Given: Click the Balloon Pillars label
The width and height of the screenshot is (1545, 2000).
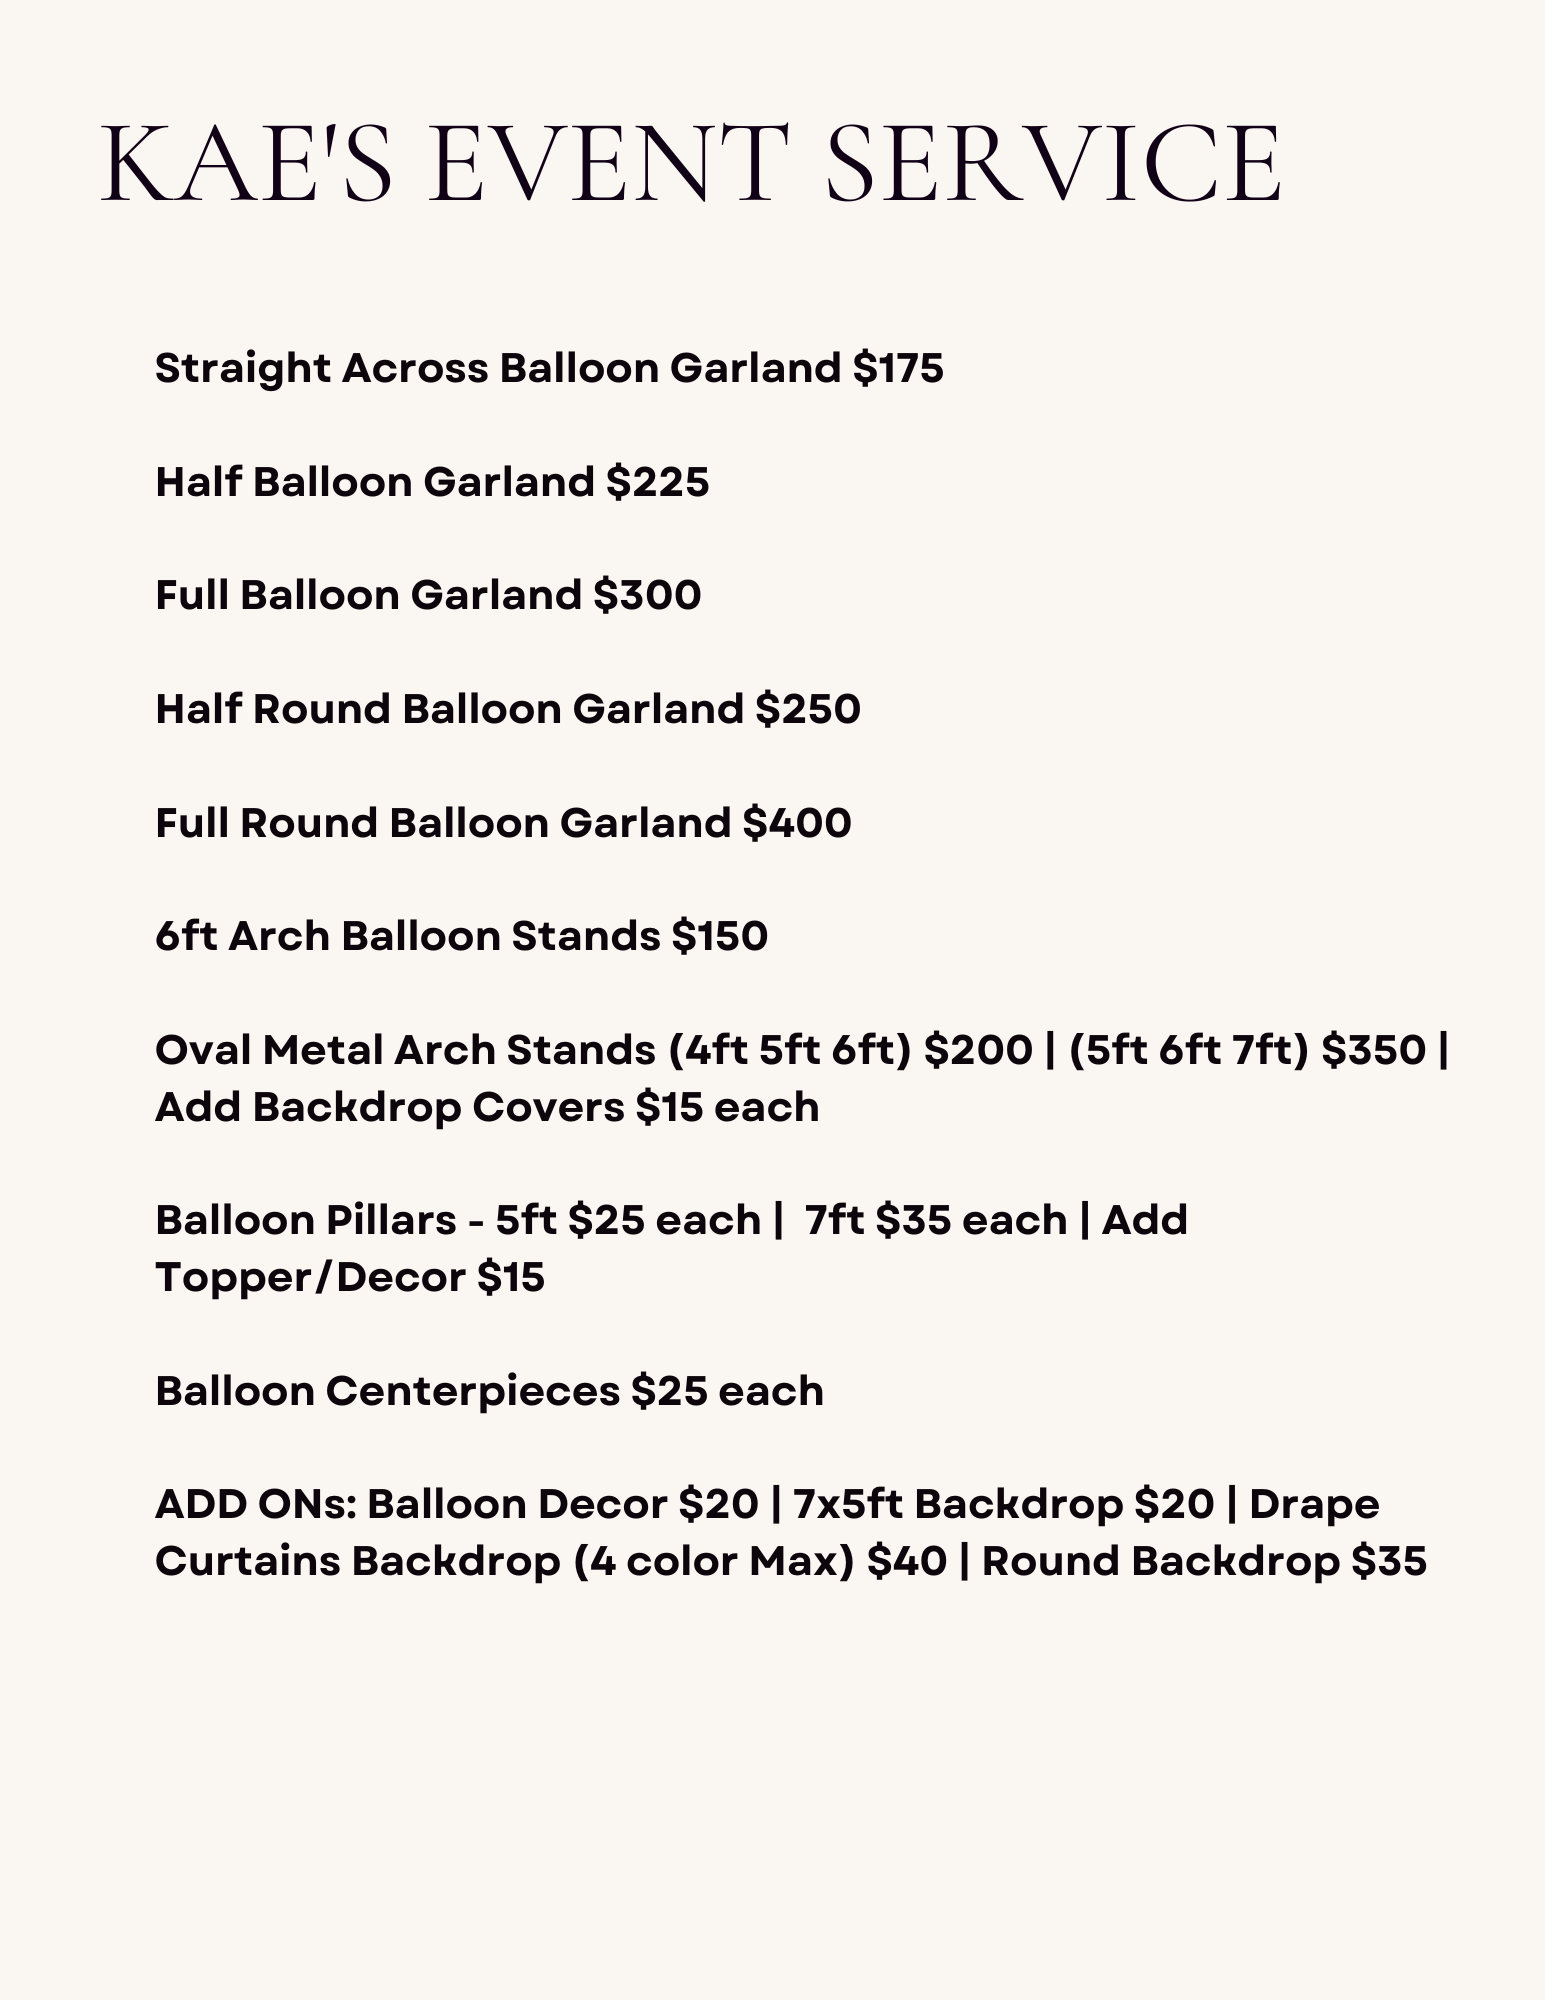Looking at the screenshot, I should pyautogui.click(x=305, y=1220).
